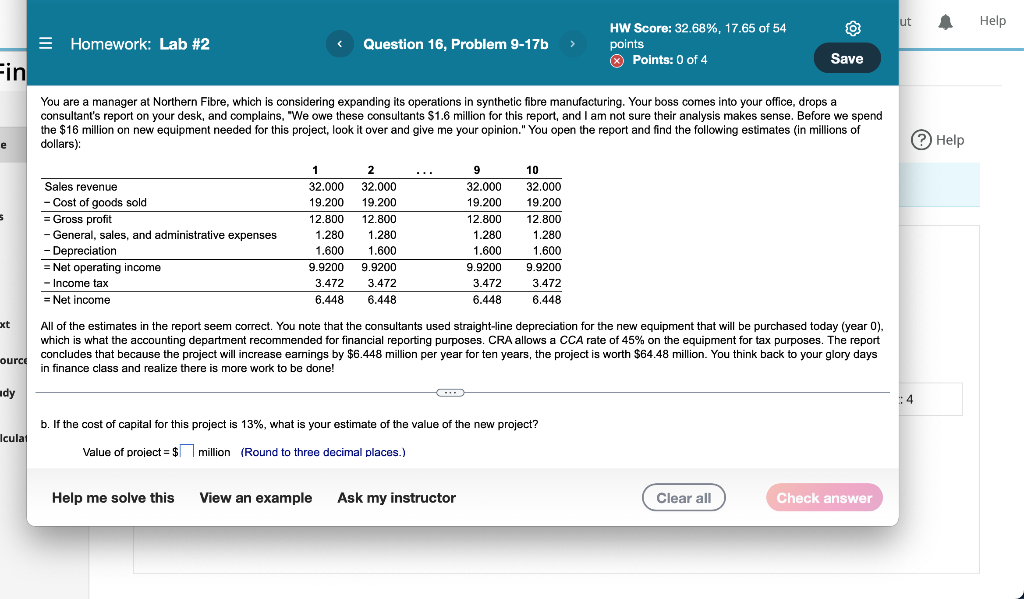Screen dimensions: 1024x599
Task: Go to the next question arrow
Action: pyautogui.click(x=572, y=44)
